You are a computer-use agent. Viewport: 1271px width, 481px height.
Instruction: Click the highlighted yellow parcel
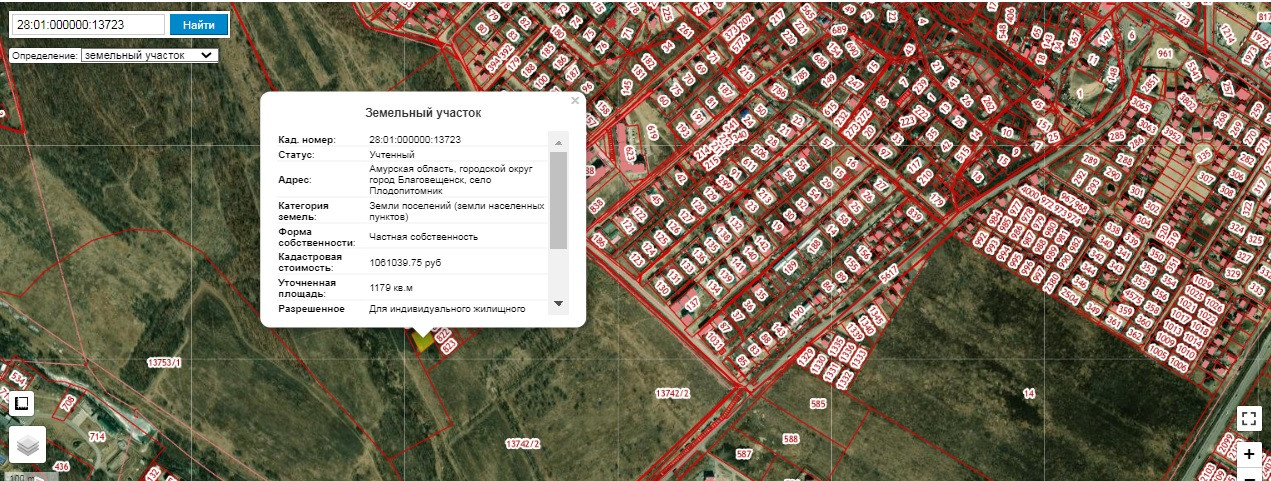click(423, 341)
